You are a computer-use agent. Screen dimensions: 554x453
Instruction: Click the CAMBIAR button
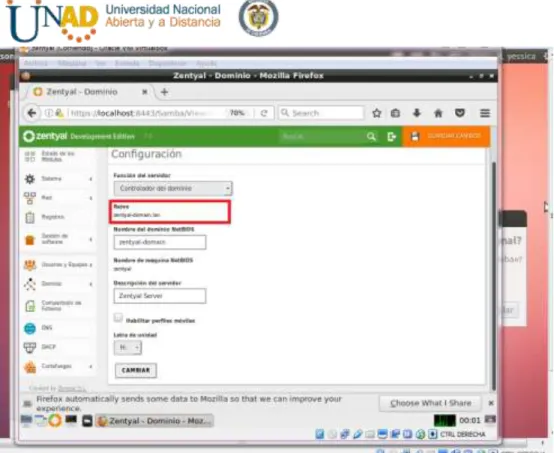(136, 370)
